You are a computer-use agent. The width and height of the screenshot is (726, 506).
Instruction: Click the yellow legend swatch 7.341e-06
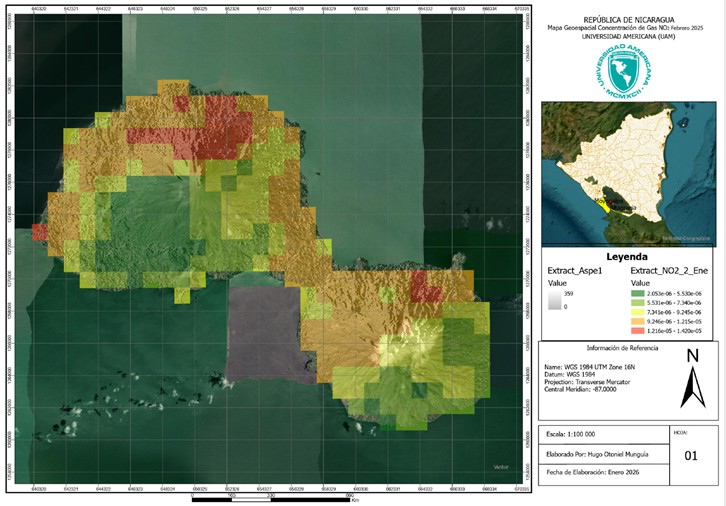638,312
